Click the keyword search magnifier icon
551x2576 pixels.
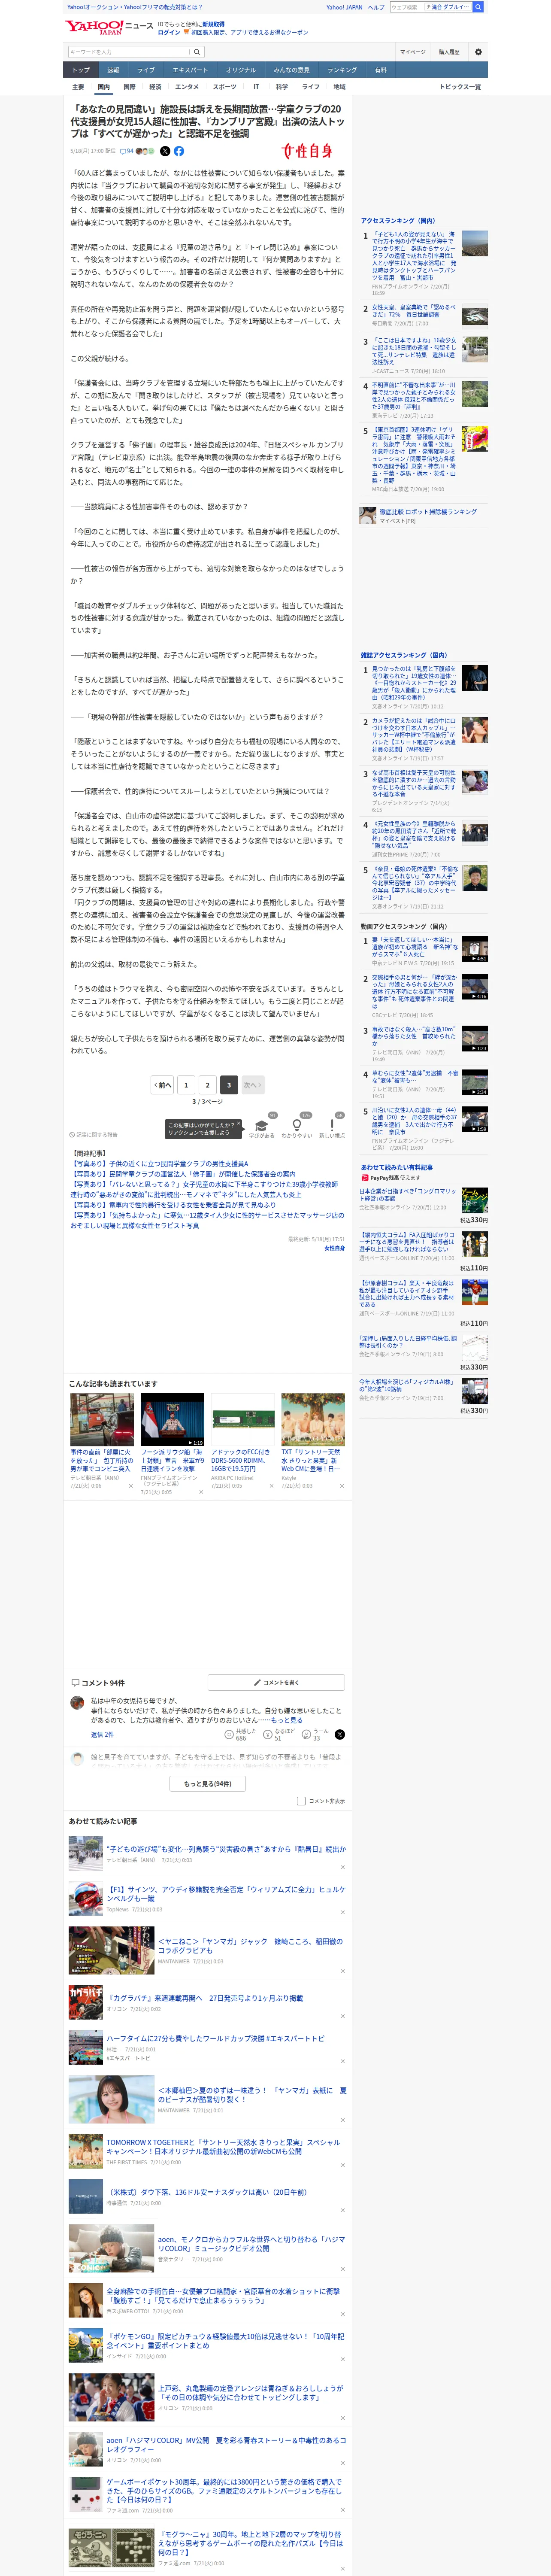pos(197,52)
